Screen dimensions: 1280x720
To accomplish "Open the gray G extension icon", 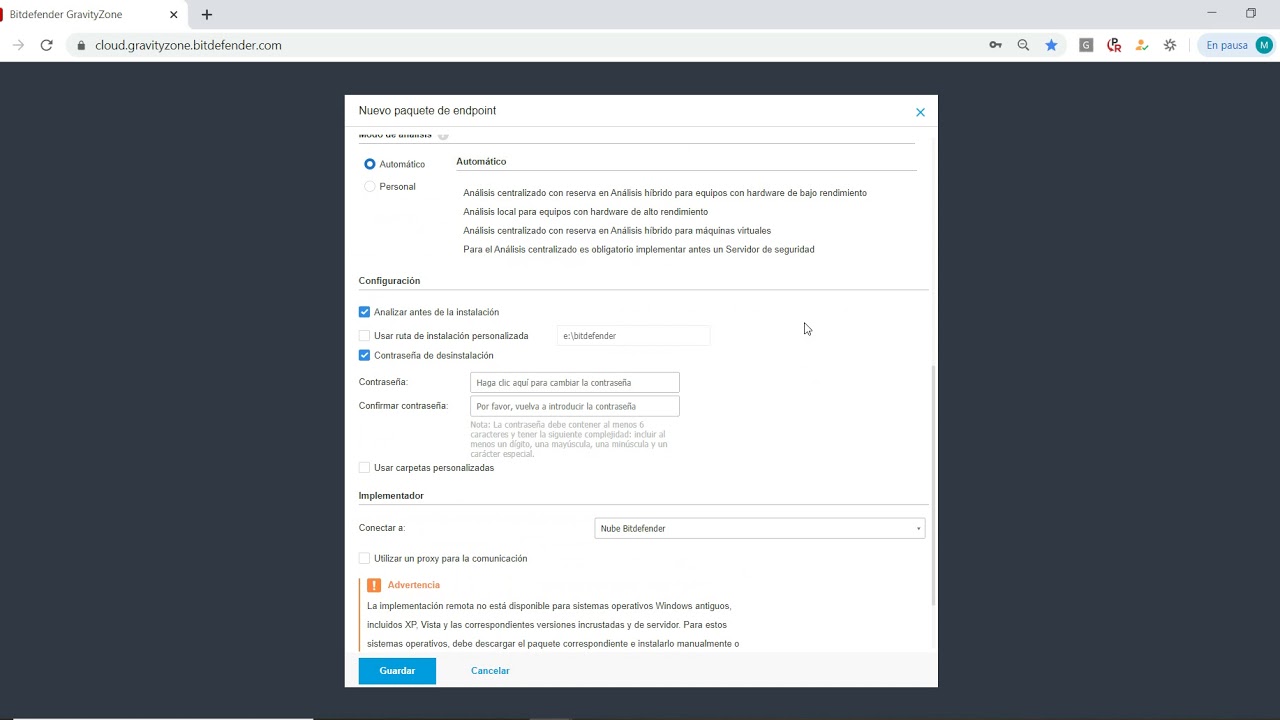I will coord(1086,45).
